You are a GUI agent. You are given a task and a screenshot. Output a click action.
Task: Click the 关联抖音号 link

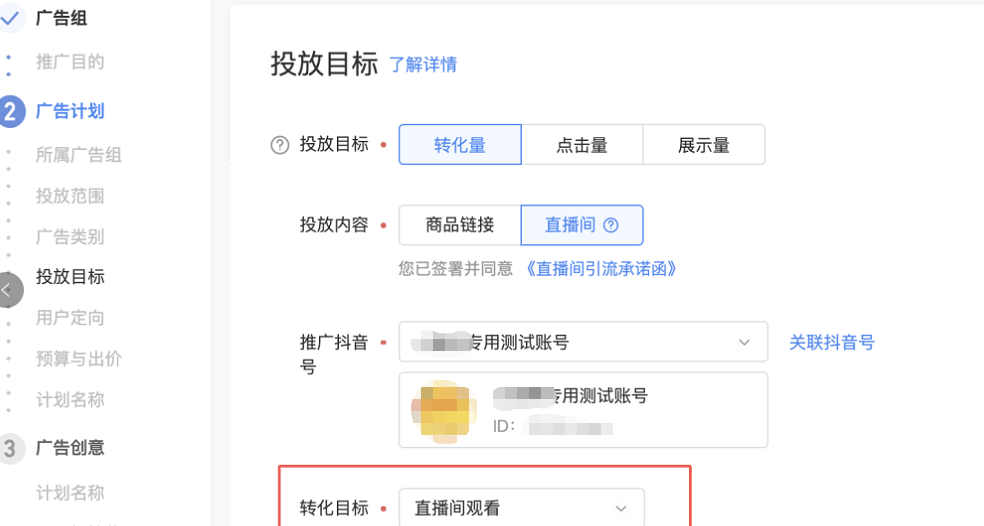pyautogui.click(x=832, y=343)
